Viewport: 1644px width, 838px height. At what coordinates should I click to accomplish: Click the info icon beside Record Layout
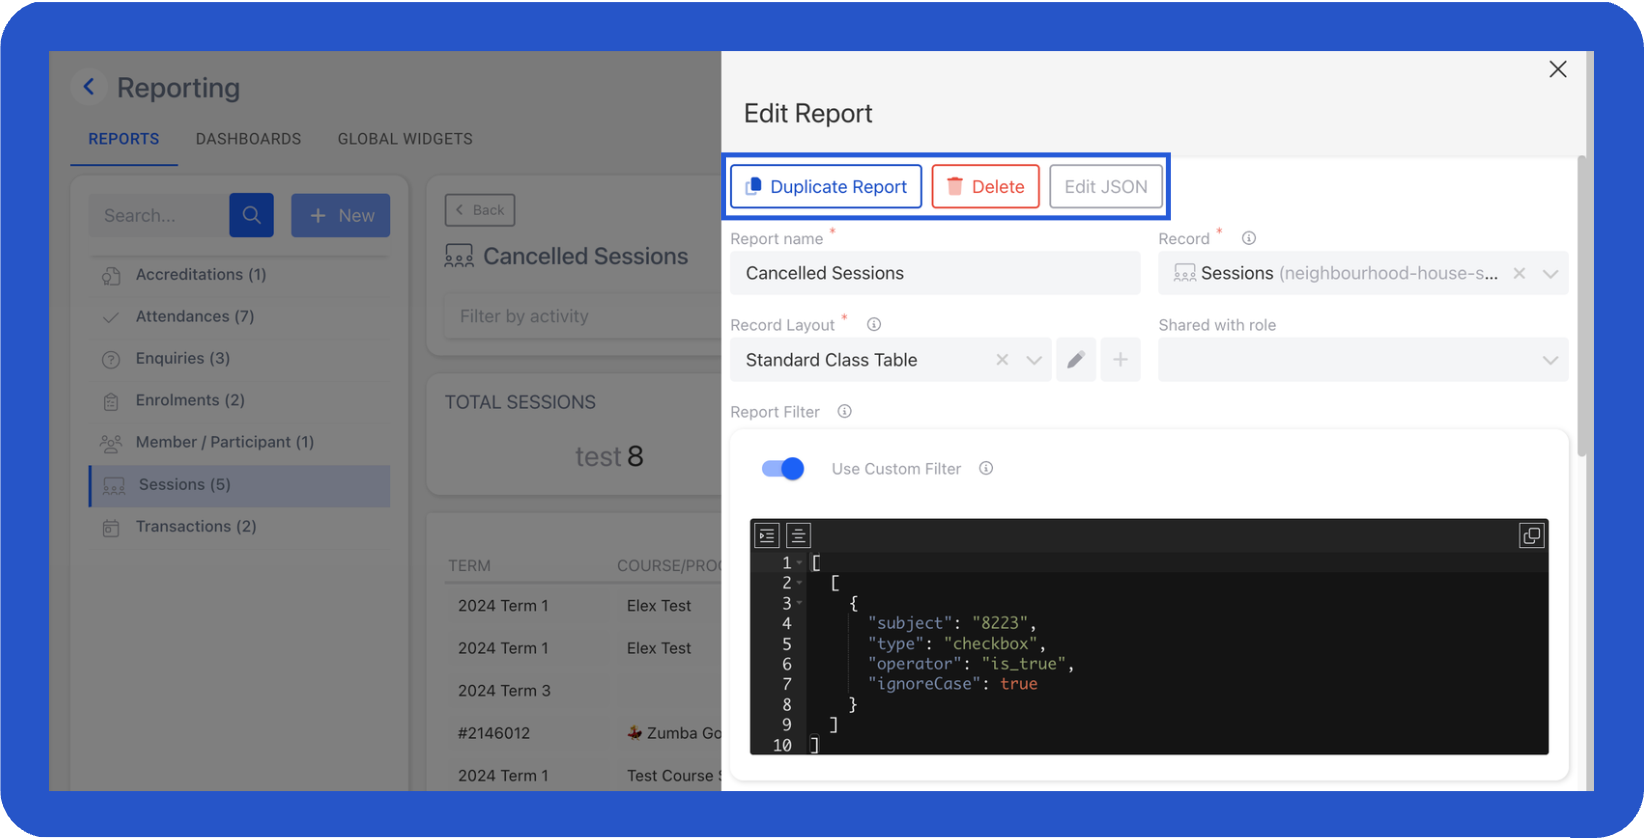pos(874,324)
